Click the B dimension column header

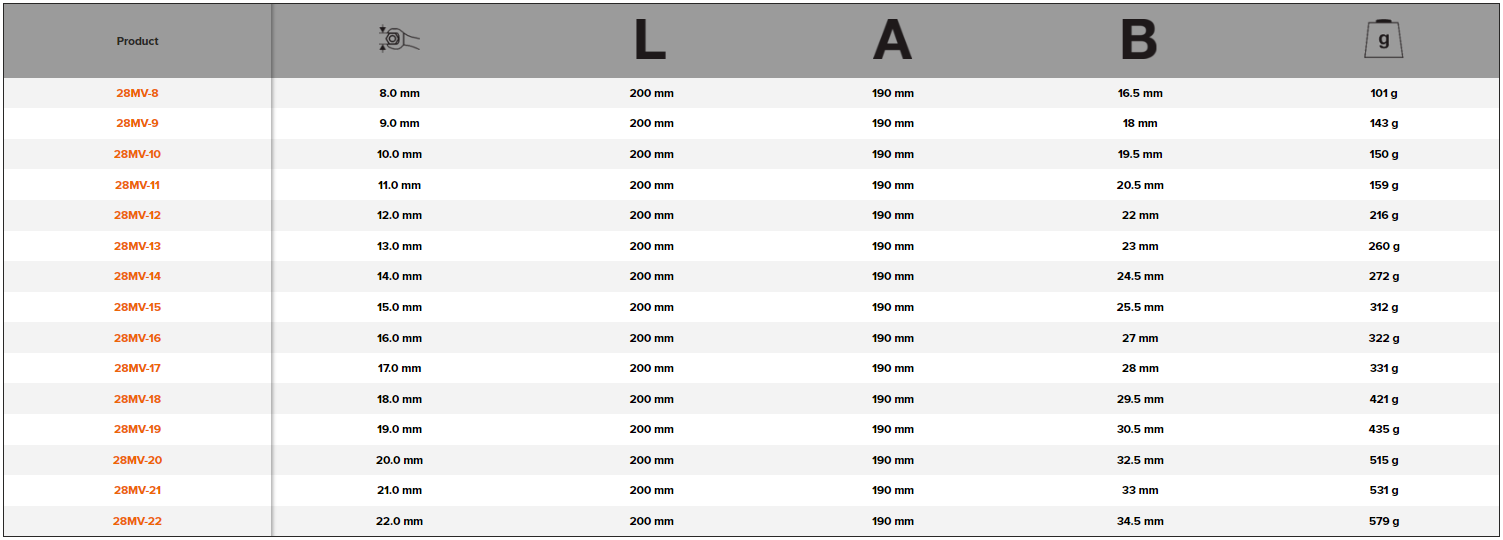point(1139,40)
